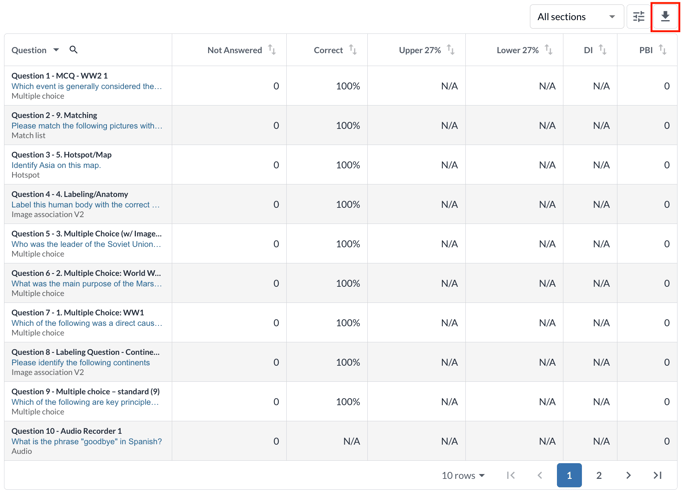Expand the Question column header dropdown
This screenshot has height=497, width=688.
(x=56, y=50)
